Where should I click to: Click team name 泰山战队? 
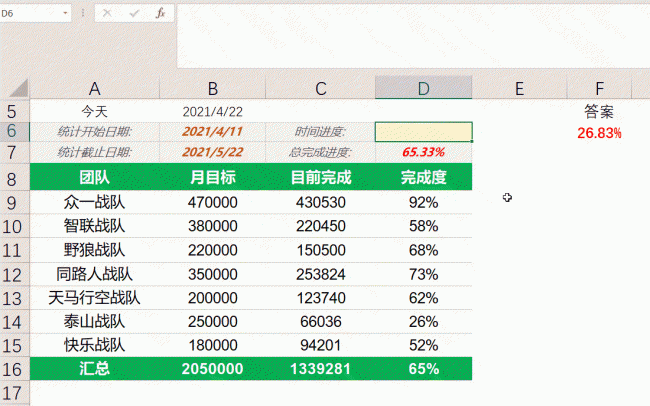pos(95,321)
